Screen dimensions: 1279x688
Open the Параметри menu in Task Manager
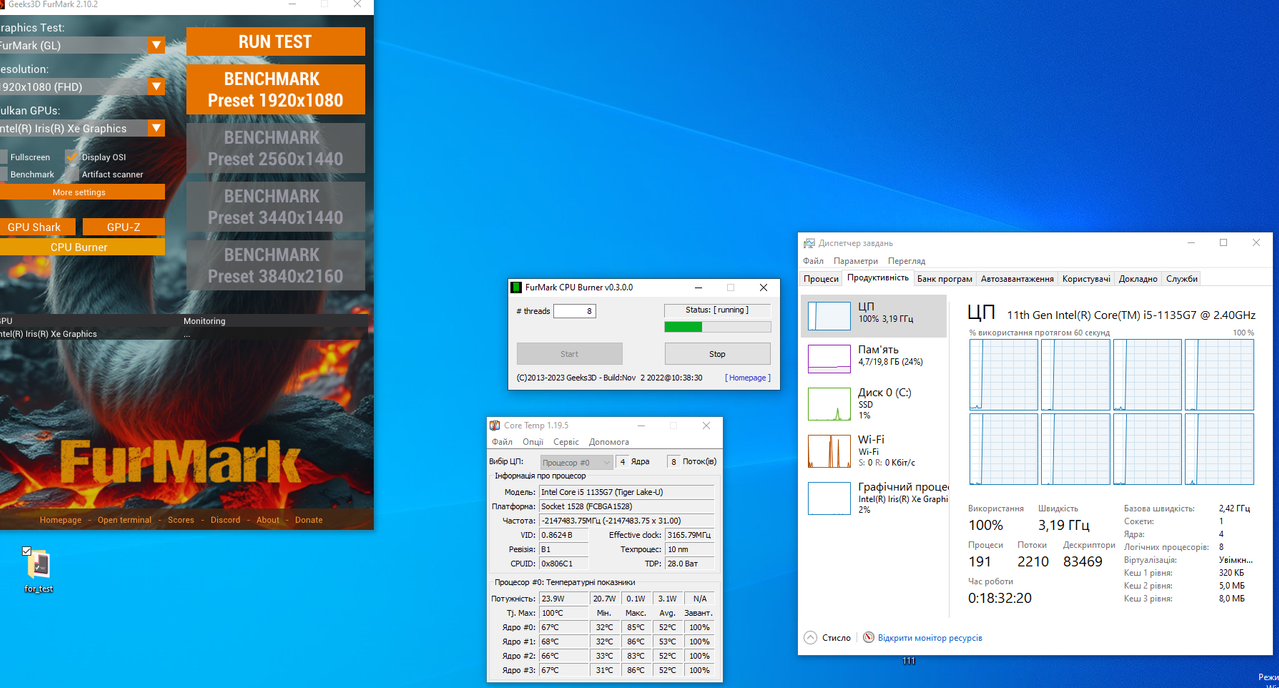point(856,261)
